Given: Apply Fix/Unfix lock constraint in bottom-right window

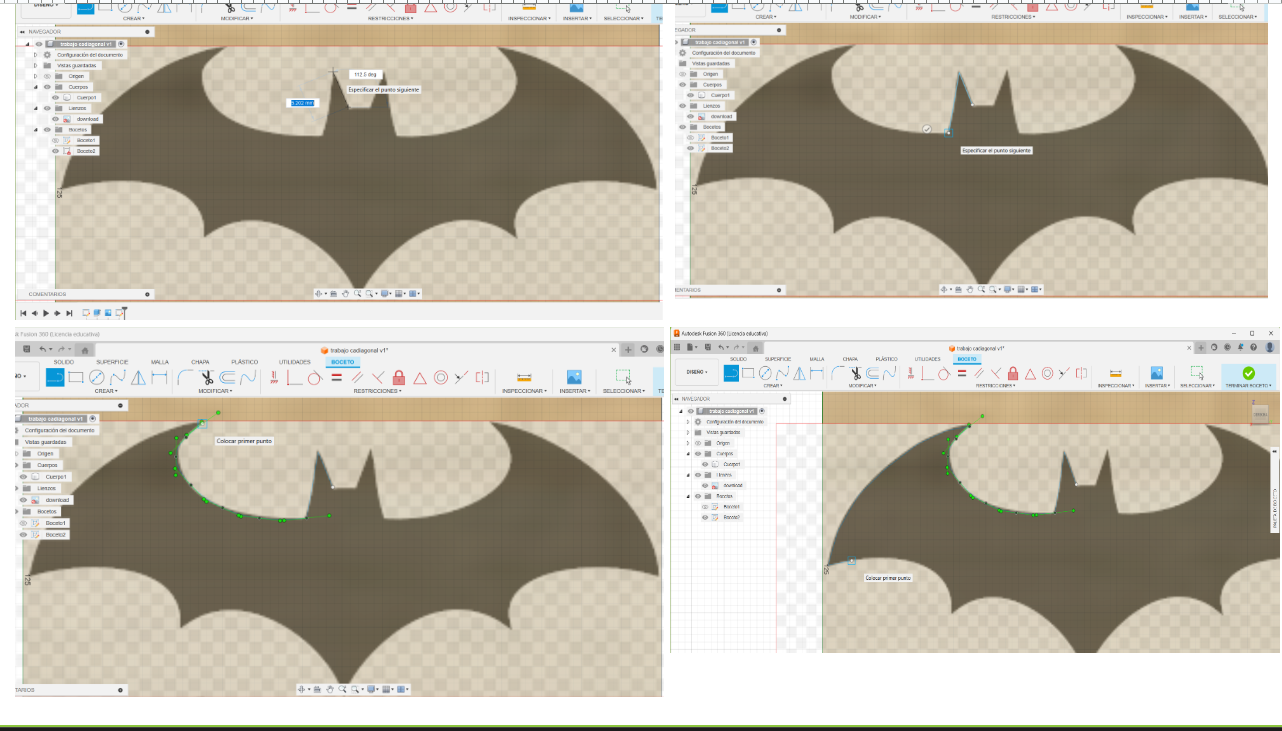Looking at the screenshot, I should tap(1012, 373).
